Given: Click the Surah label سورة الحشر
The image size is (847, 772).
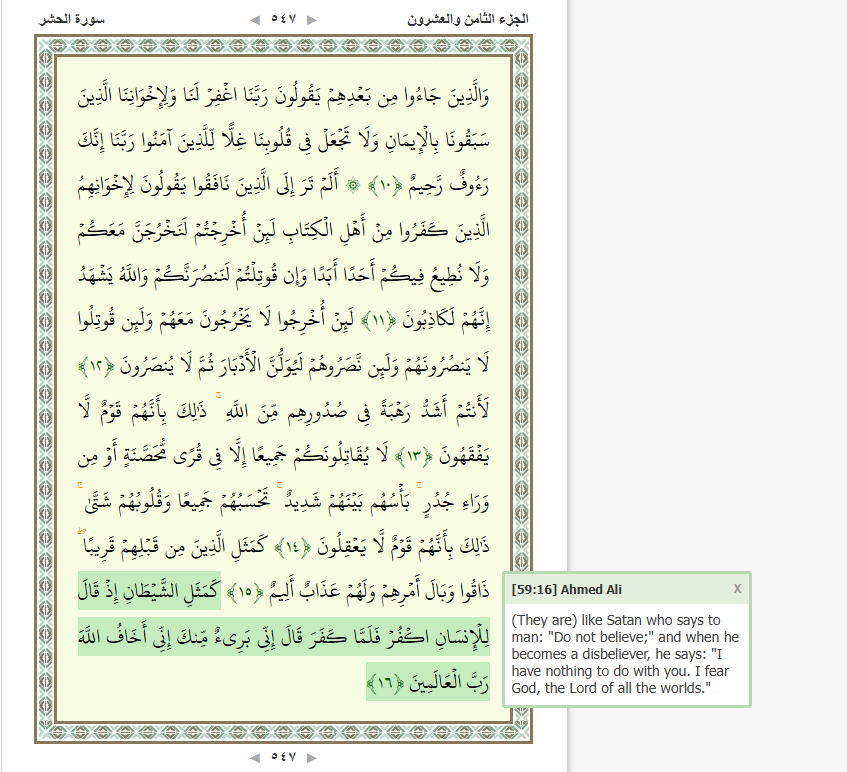Looking at the screenshot, I should [x=72, y=20].
